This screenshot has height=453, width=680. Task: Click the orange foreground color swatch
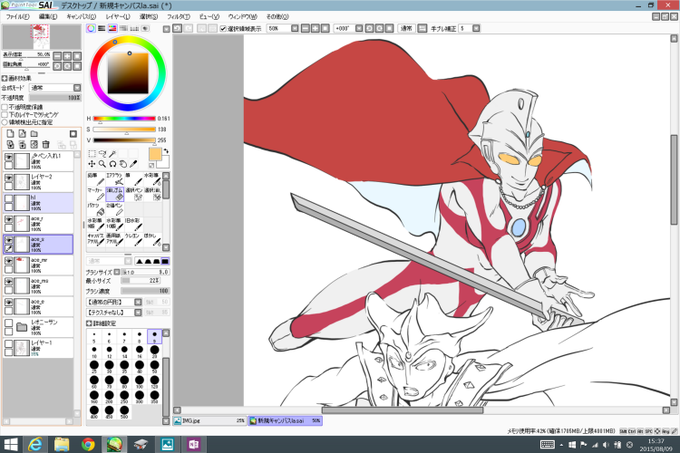pyautogui.click(x=155, y=154)
